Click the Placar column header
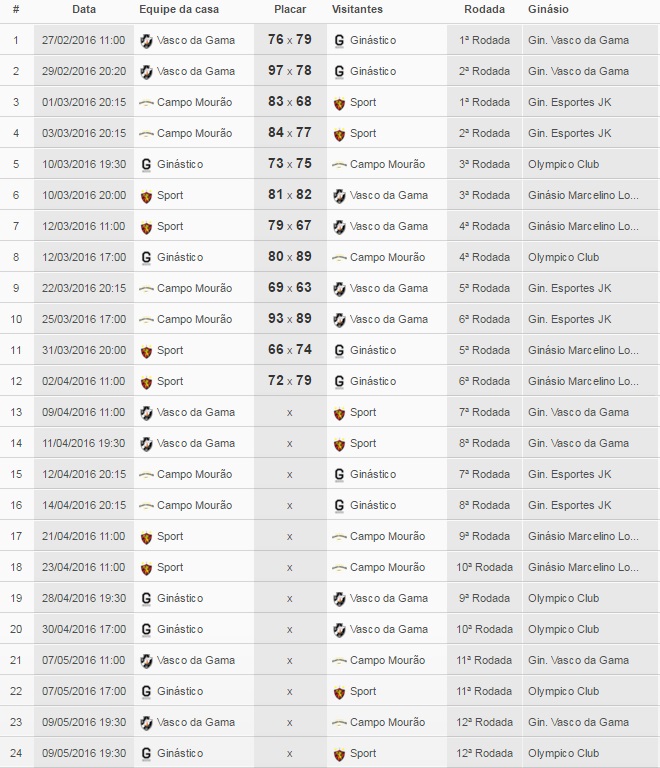This screenshot has width=660, height=768. point(290,9)
